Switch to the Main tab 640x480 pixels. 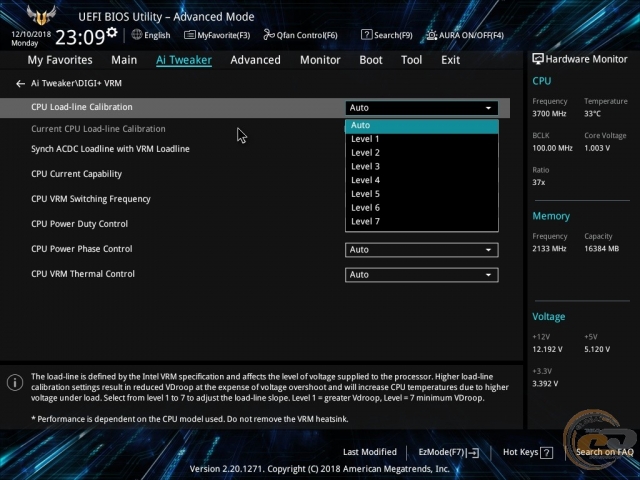click(124, 60)
